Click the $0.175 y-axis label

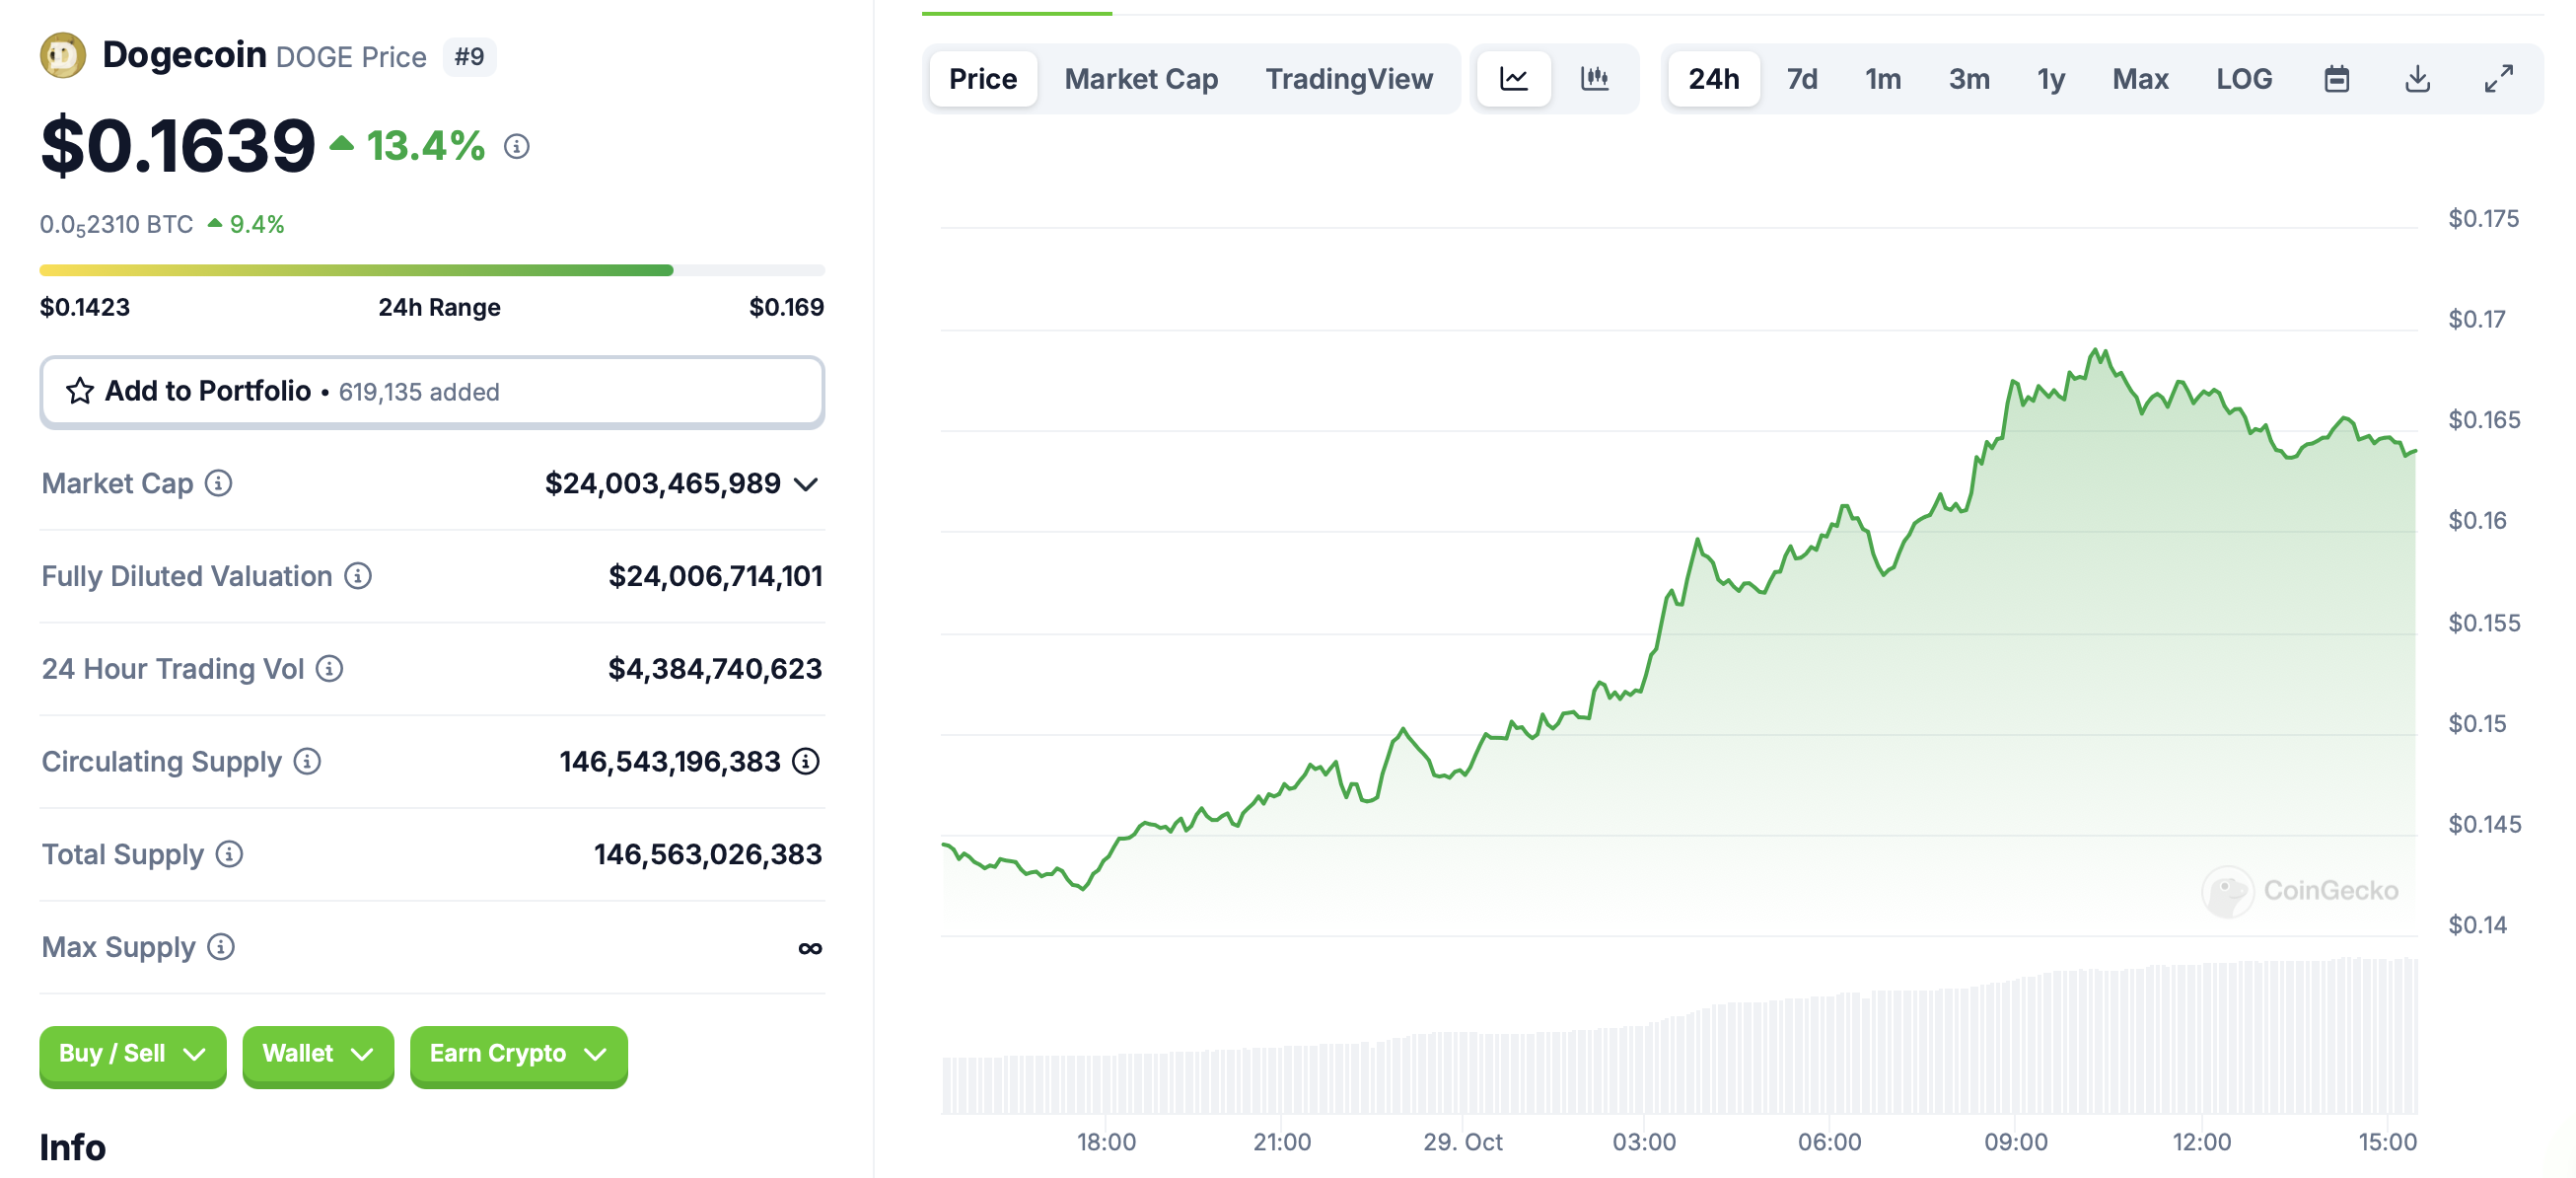(2483, 218)
